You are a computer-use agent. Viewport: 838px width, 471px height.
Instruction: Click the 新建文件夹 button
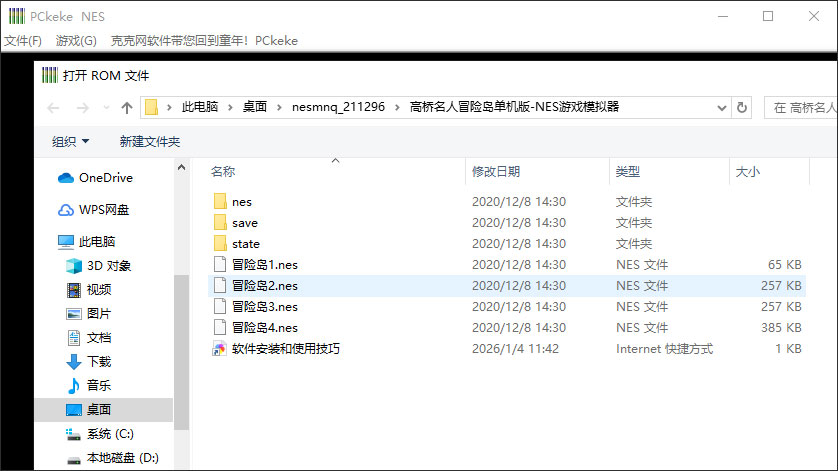[x=150, y=142]
